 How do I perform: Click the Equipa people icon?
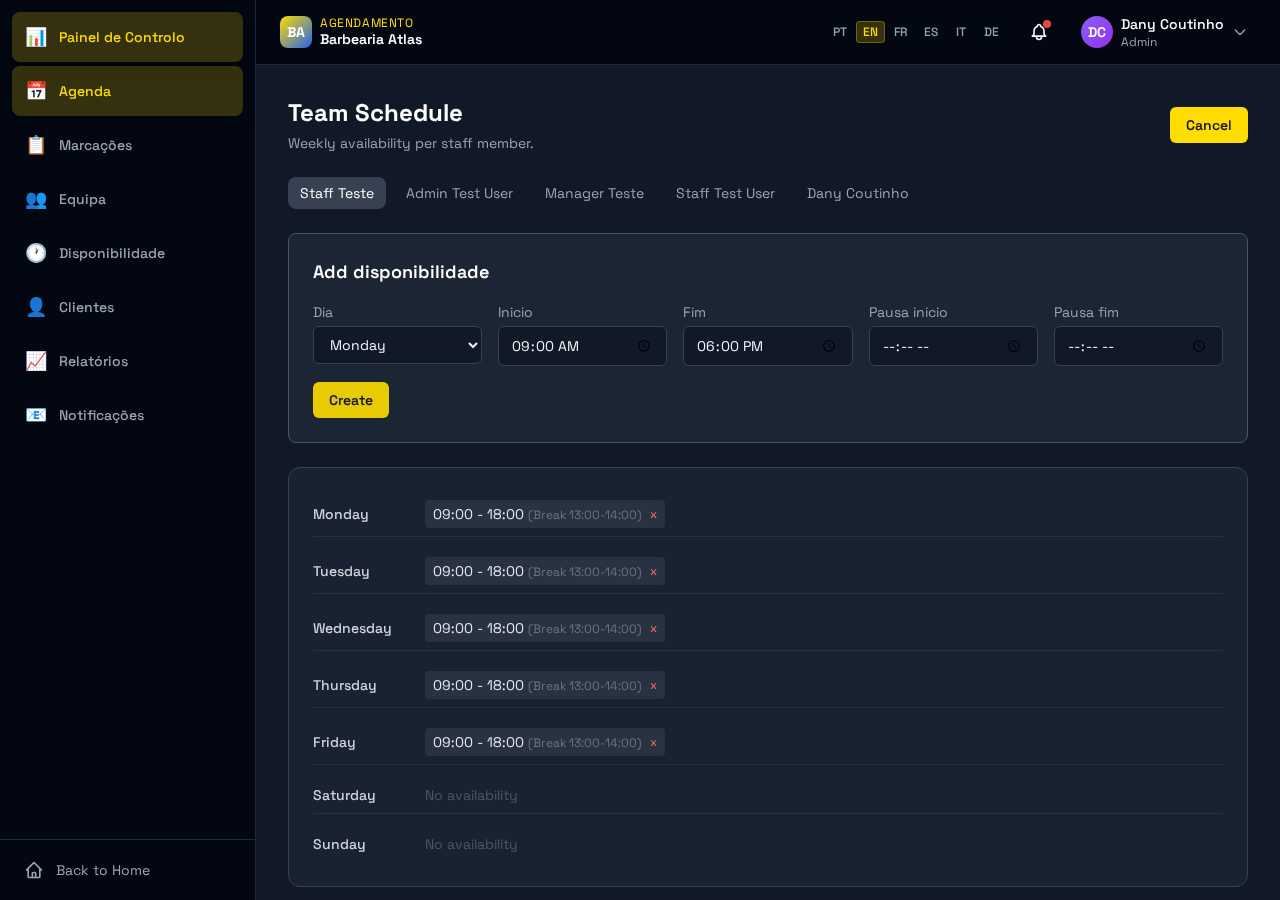[x=36, y=199]
